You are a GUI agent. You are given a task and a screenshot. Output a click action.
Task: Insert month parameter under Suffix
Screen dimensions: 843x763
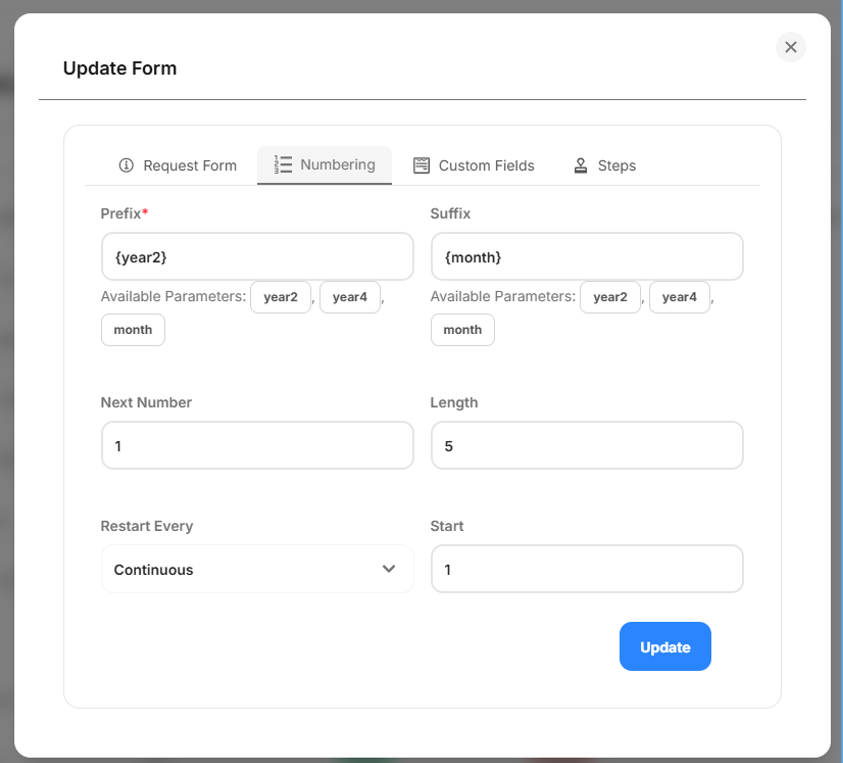point(462,330)
